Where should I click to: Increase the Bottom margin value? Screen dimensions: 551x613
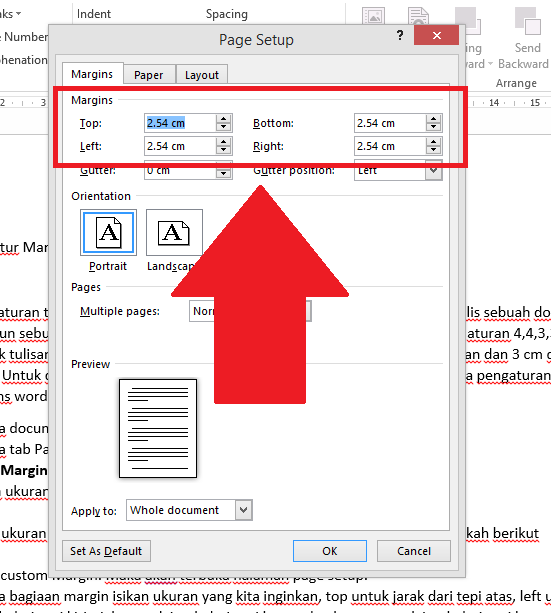tap(434, 119)
